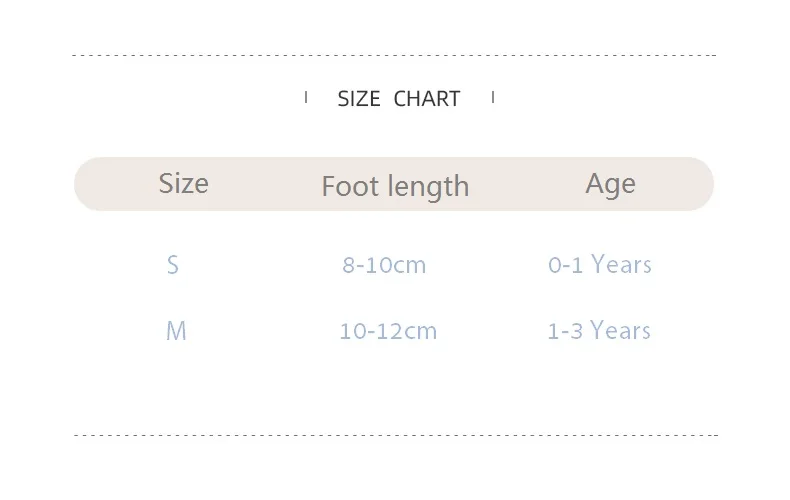
Task: Click the word Years in the M row
Action: pyautogui.click(x=620, y=331)
